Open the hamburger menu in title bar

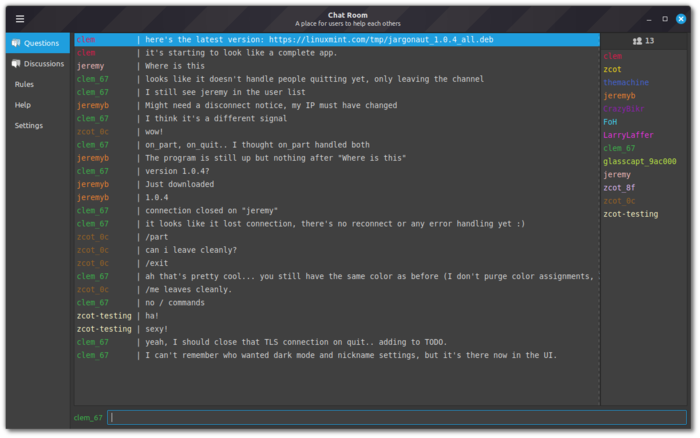click(20, 18)
